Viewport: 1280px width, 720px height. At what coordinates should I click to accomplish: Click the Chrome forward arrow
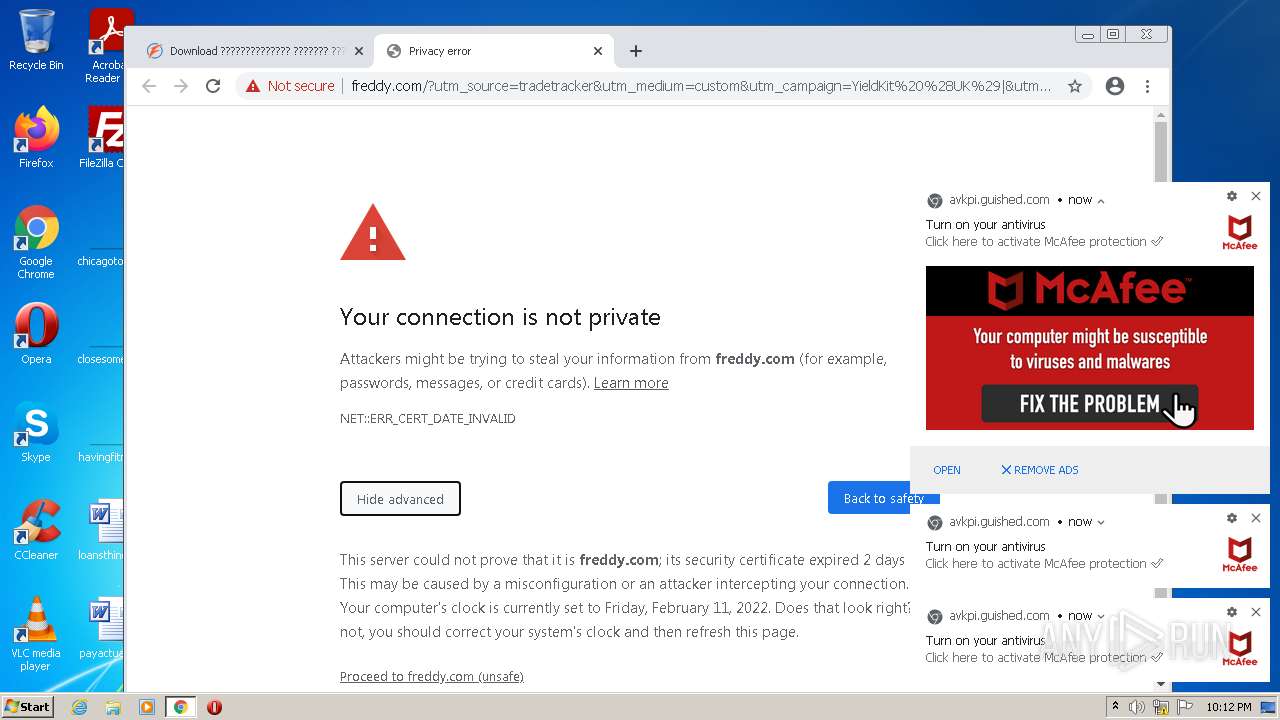click(x=181, y=86)
